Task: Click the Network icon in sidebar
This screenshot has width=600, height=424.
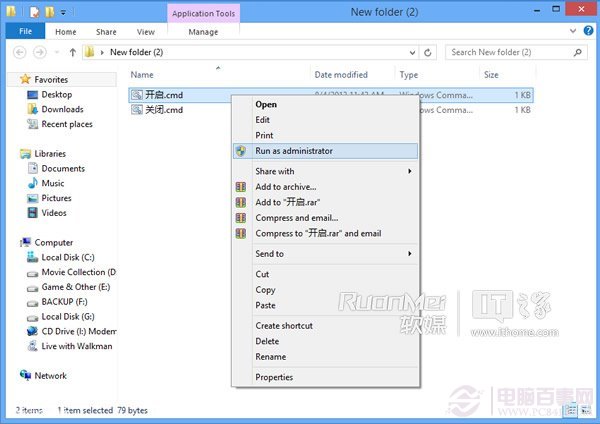Action: point(25,376)
